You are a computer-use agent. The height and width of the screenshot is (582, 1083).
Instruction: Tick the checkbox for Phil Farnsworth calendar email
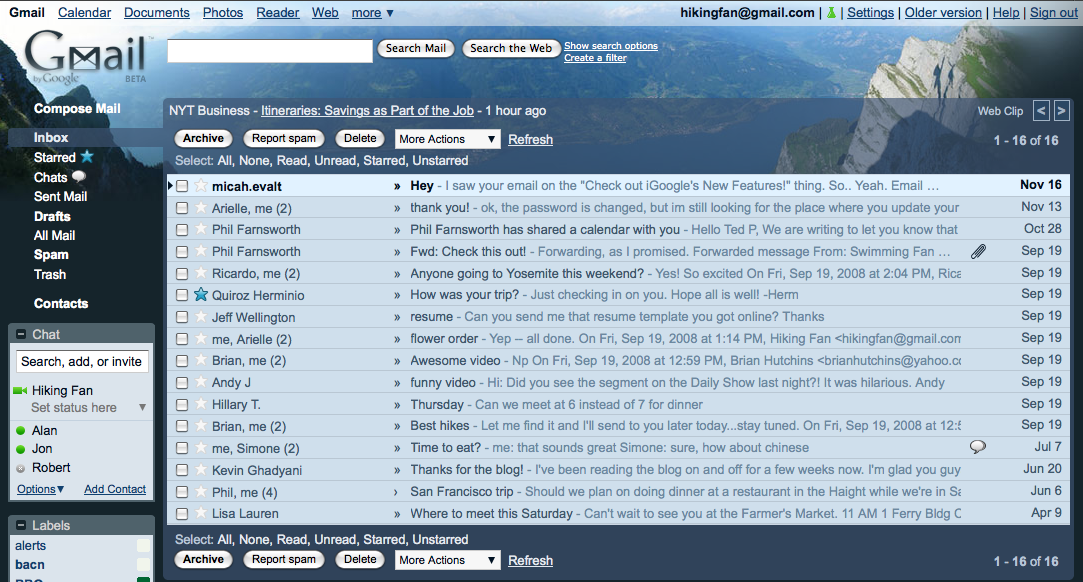[x=182, y=230]
